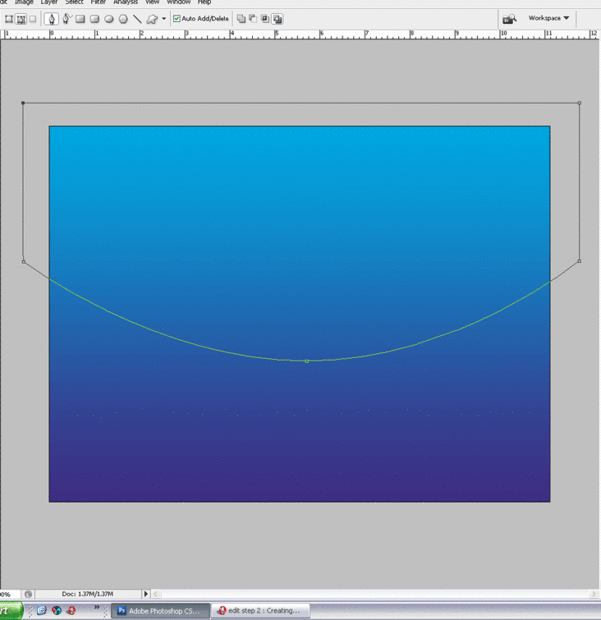Viewport: 601px width, 620px height.
Task: Select the Ellipse shape tool
Action: click(109, 19)
